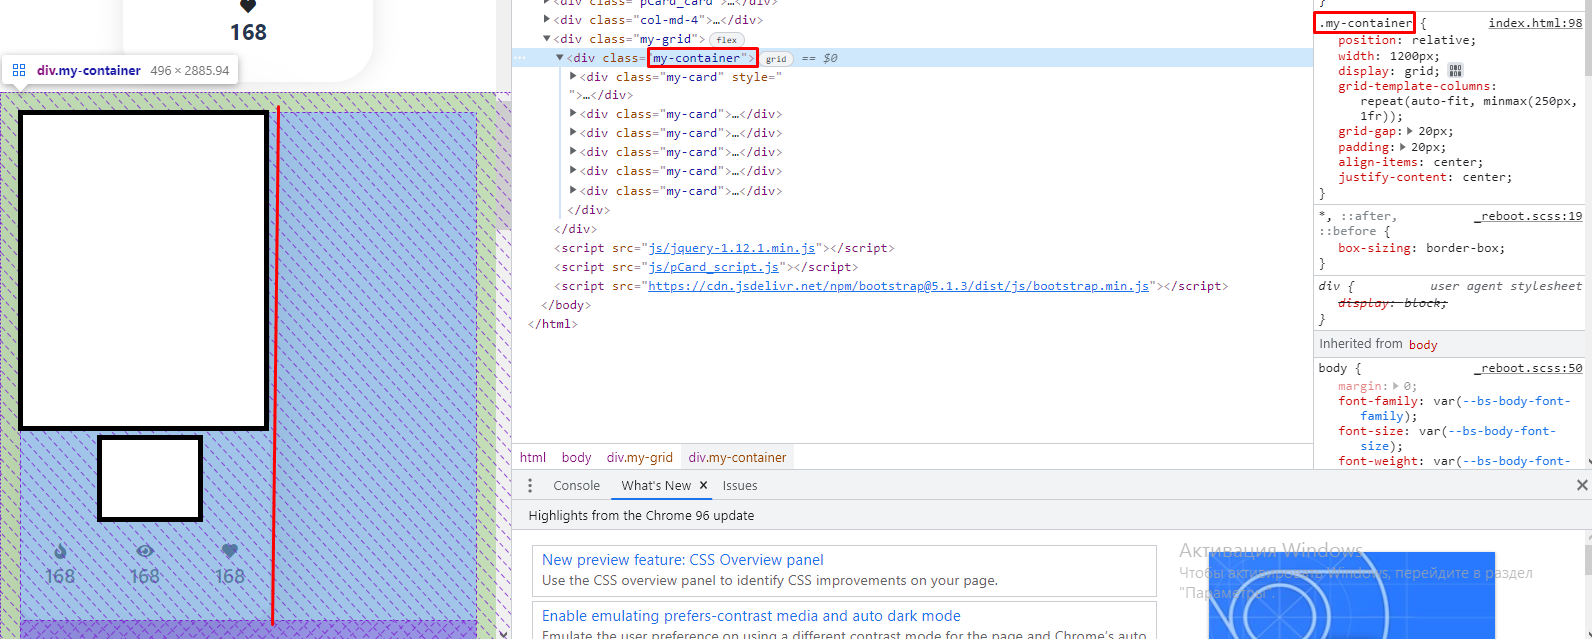Select body in the breadcrumb bar
This screenshot has width=1592, height=639.
[x=576, y=457]
